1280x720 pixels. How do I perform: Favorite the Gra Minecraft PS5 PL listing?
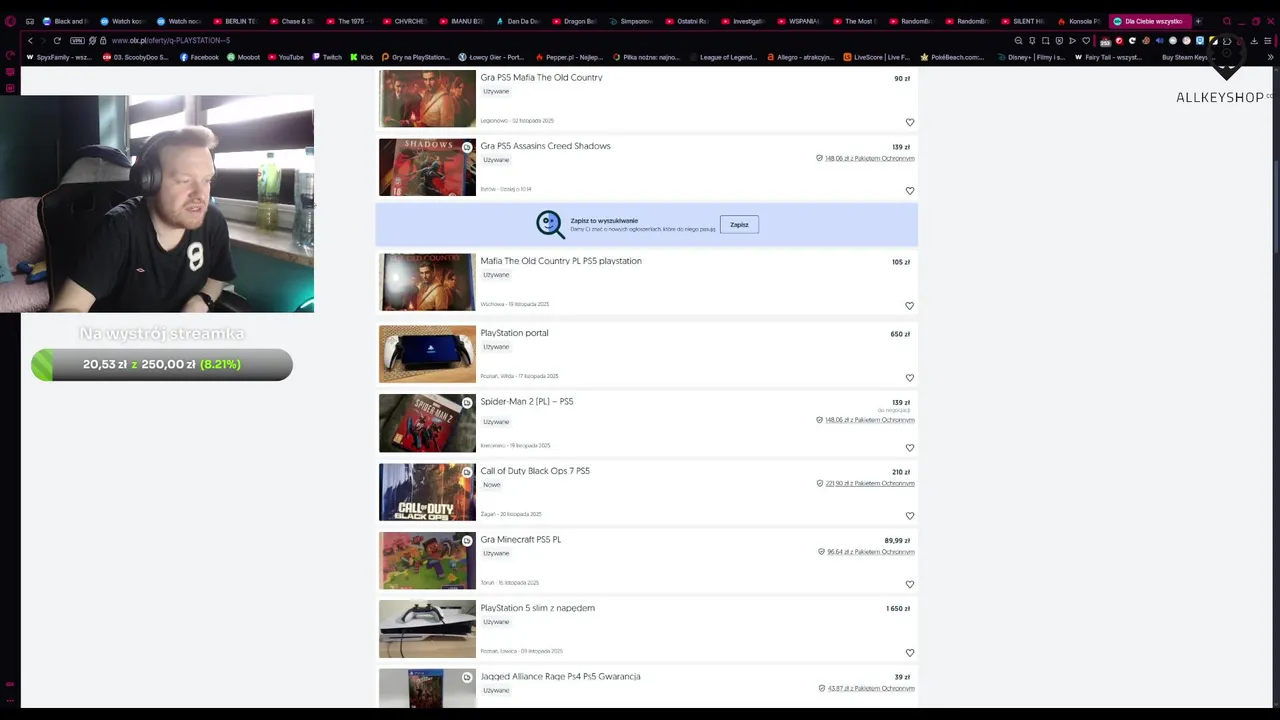(x=910, y=584)
